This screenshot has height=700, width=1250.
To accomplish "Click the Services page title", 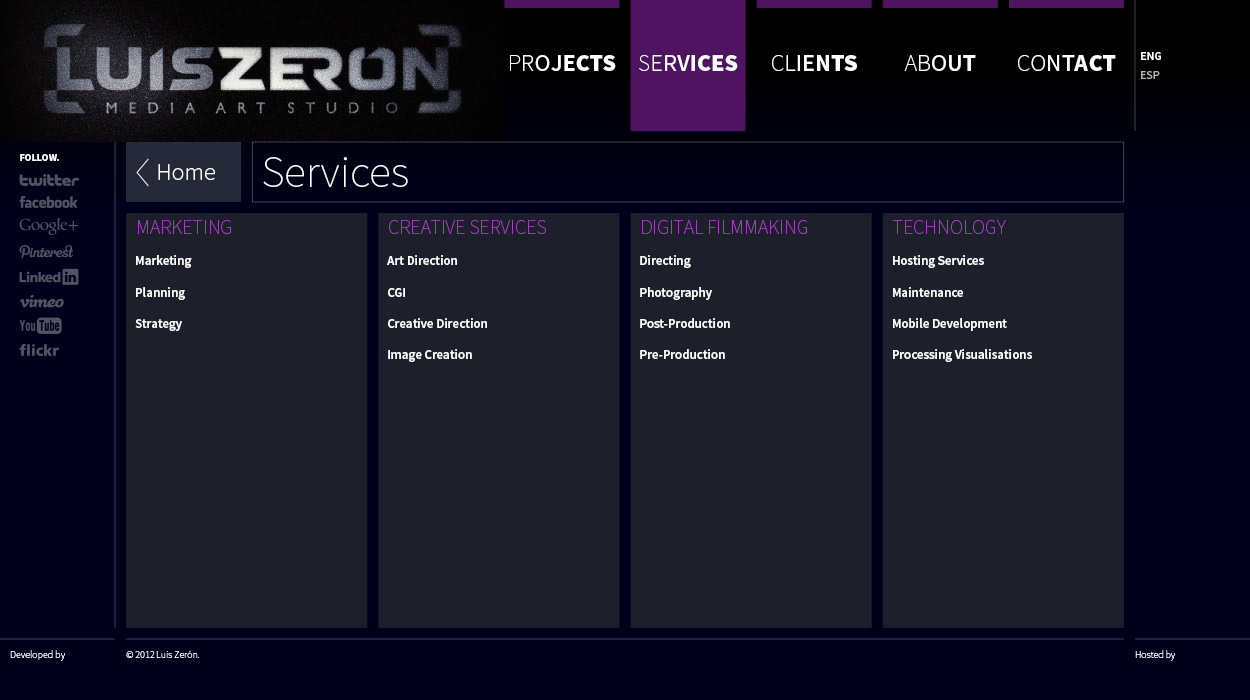I will (335, 172).
